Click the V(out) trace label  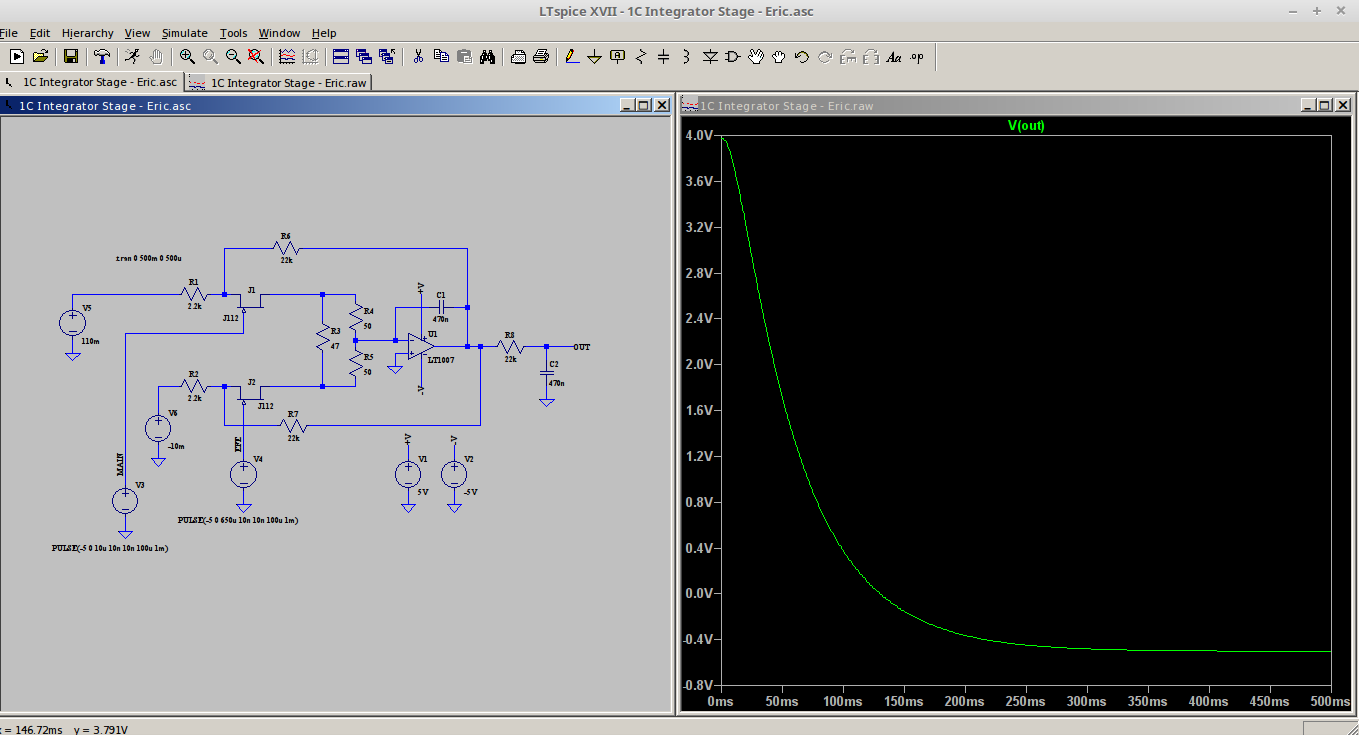(1025, 126)
